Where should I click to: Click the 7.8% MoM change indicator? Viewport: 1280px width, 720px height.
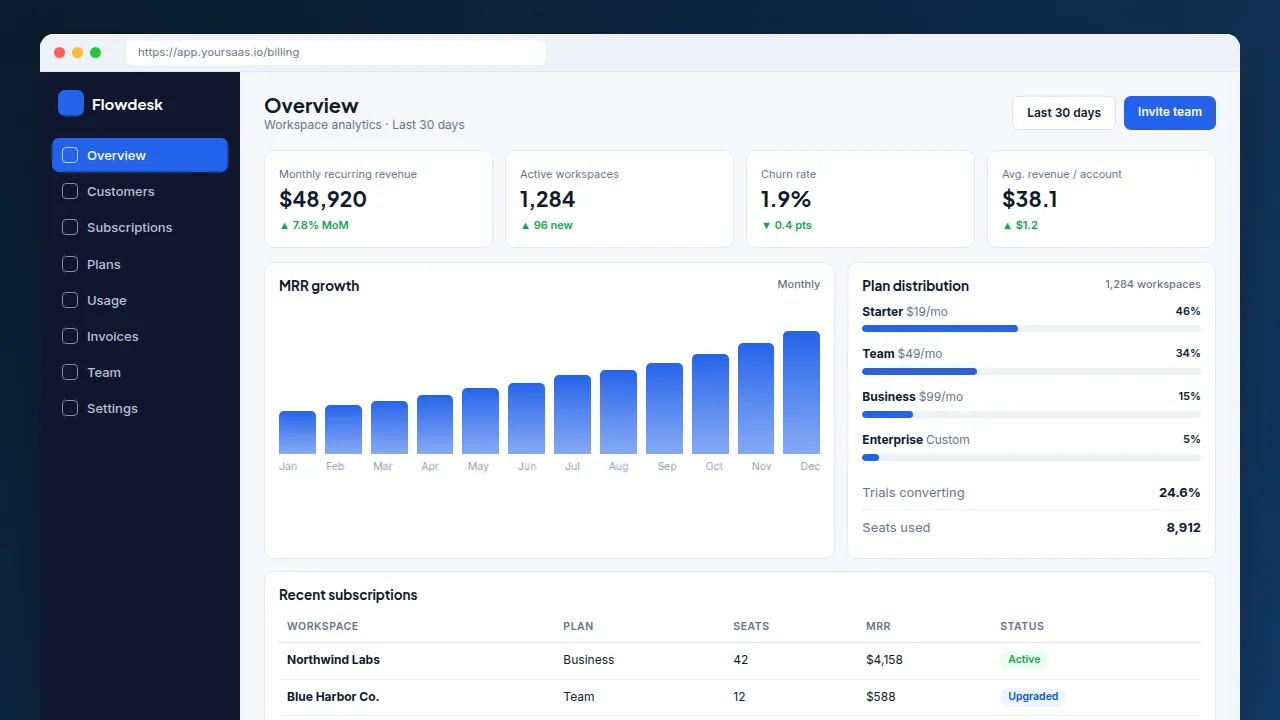314,225
